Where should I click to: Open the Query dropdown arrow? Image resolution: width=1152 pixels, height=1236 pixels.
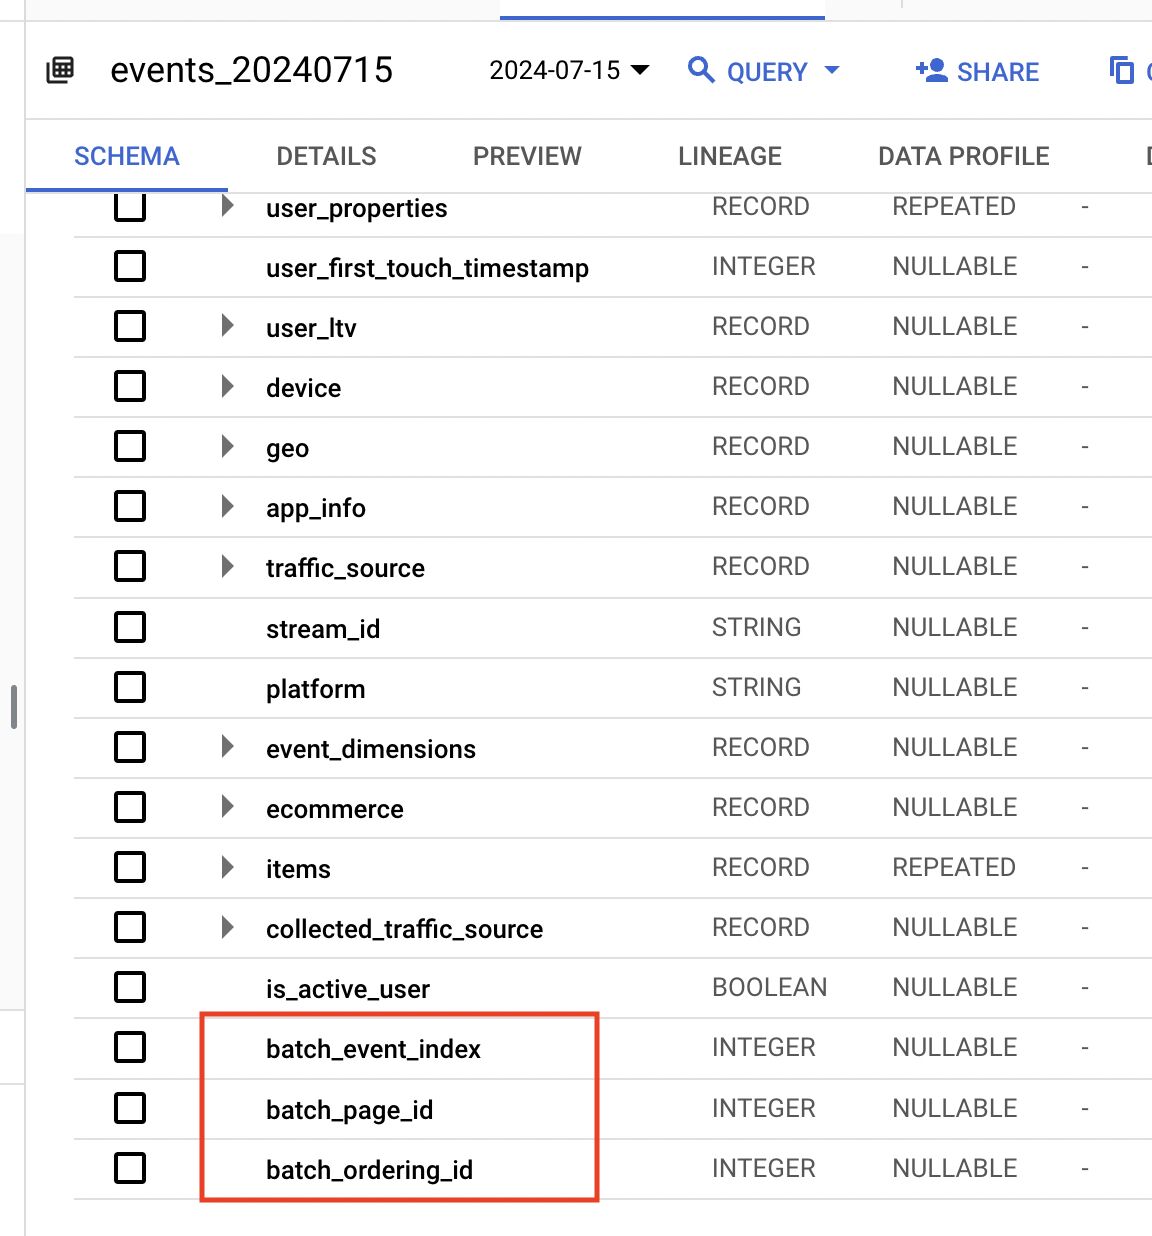tap(831, 70)
